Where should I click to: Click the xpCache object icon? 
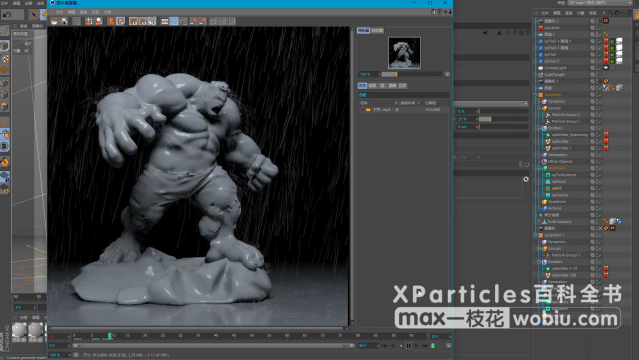(x=541, y=28)
